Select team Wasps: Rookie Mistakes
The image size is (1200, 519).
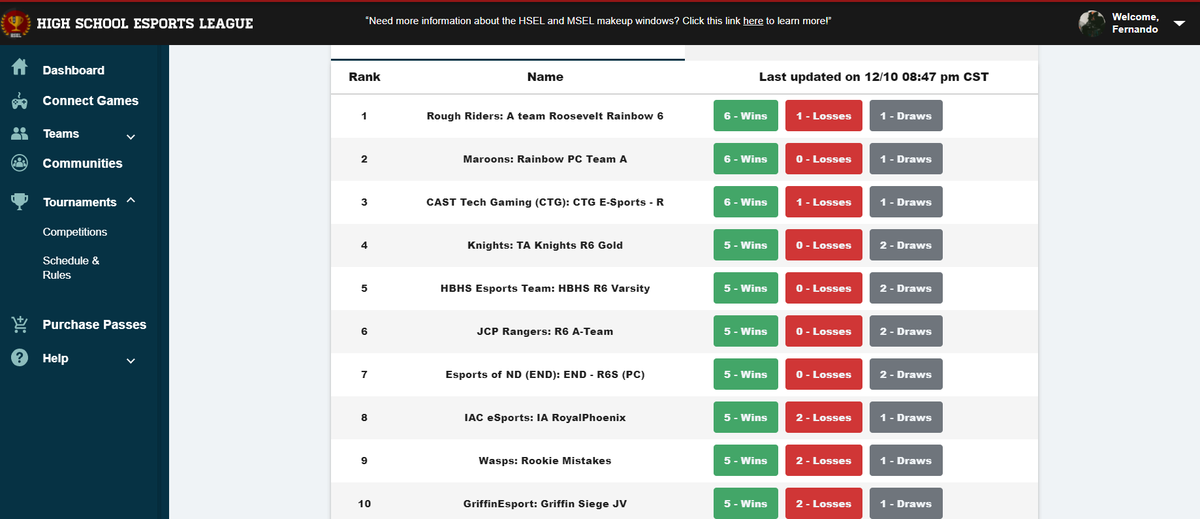coord(545,460)
